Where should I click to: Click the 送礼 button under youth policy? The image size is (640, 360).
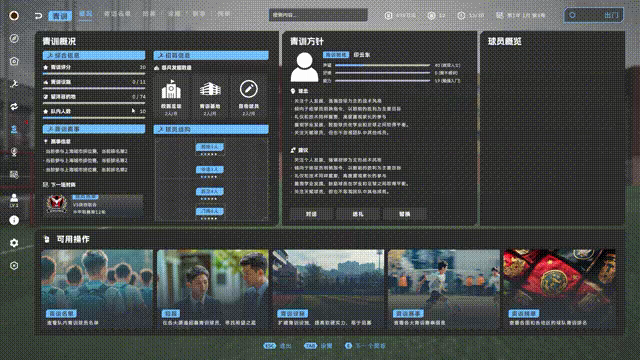coord(358,214)
